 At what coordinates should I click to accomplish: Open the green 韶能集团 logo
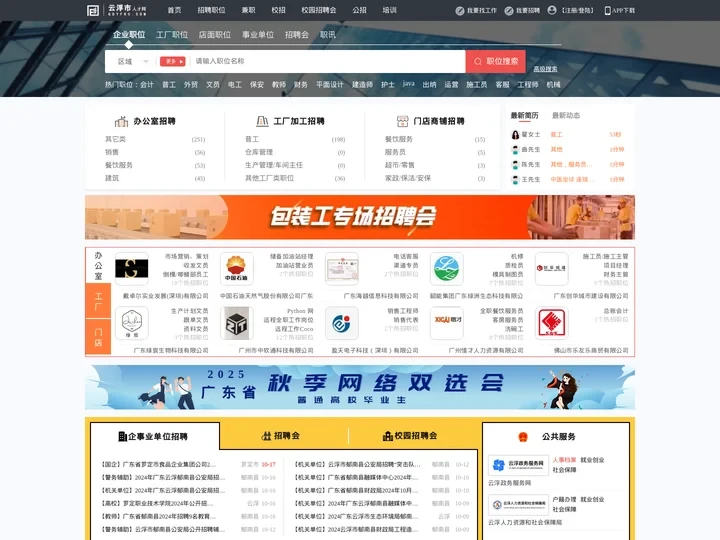point(447,269)
